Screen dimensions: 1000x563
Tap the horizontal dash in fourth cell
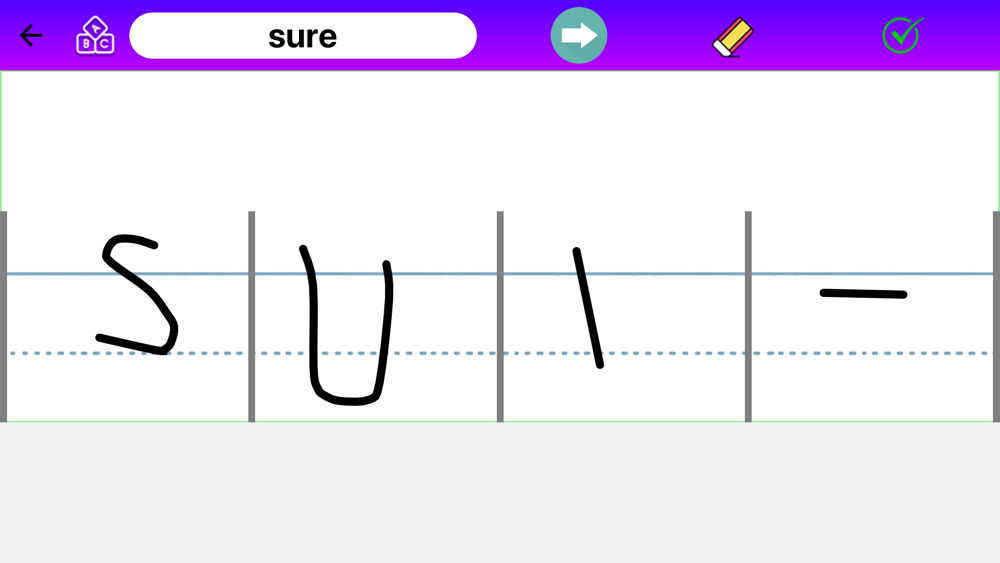pos(863,293)
